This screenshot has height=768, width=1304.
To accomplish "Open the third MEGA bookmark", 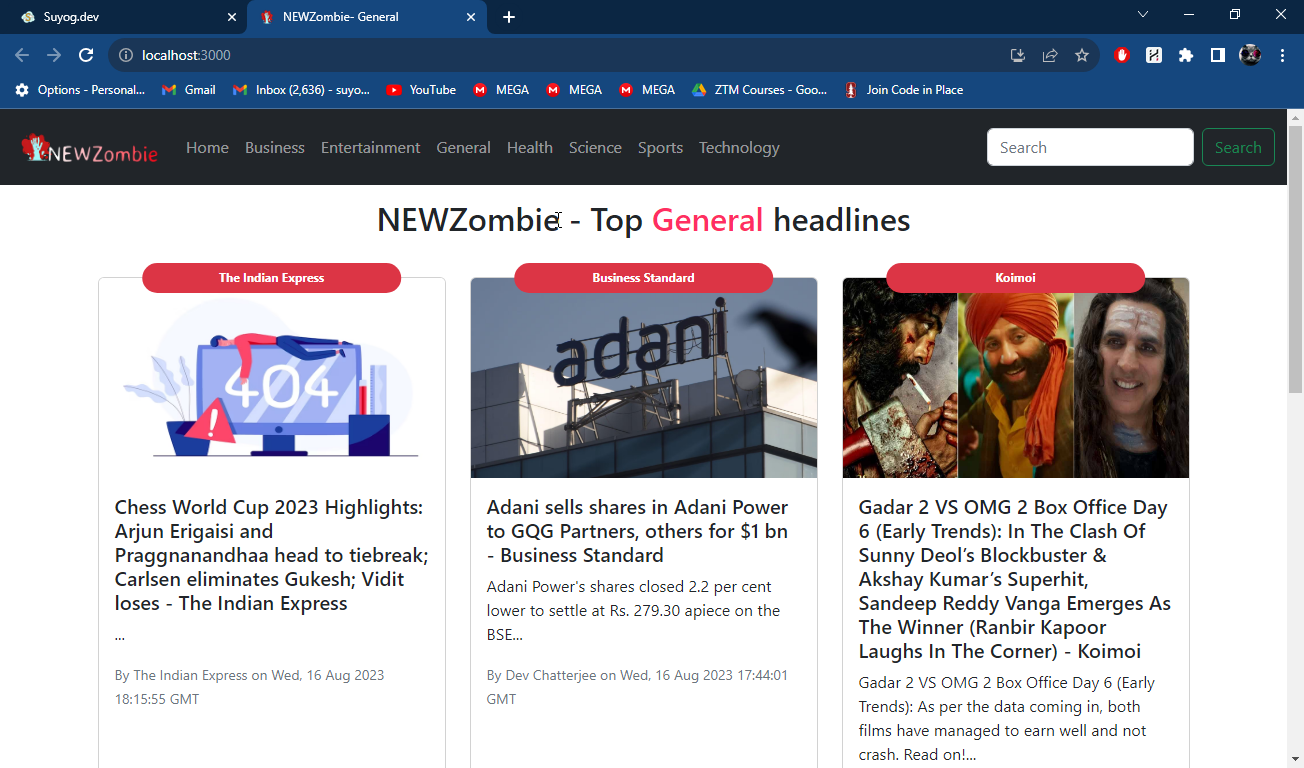I will click(x=647, y=90).
